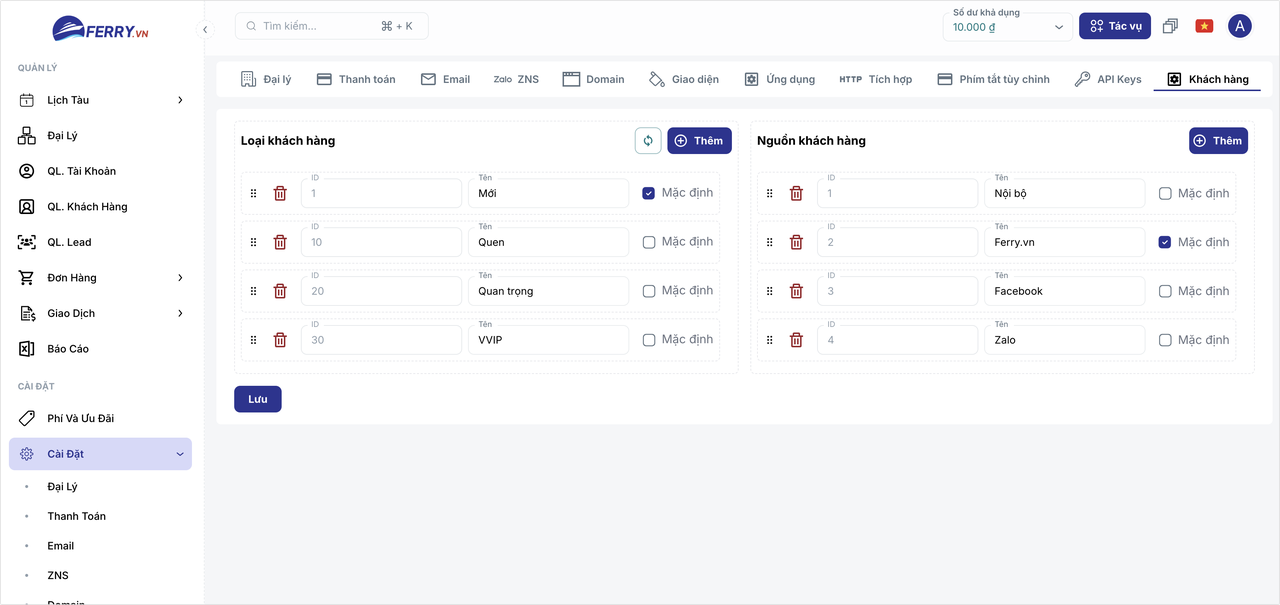Uncheck Mặc định for Ferry.vn source

pos(1165,242)
